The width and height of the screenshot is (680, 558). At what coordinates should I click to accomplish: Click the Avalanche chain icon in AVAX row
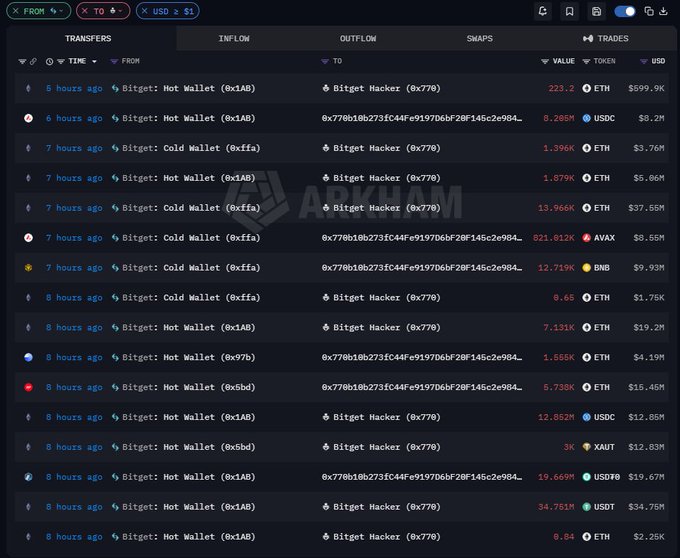[x=28, y=238]
